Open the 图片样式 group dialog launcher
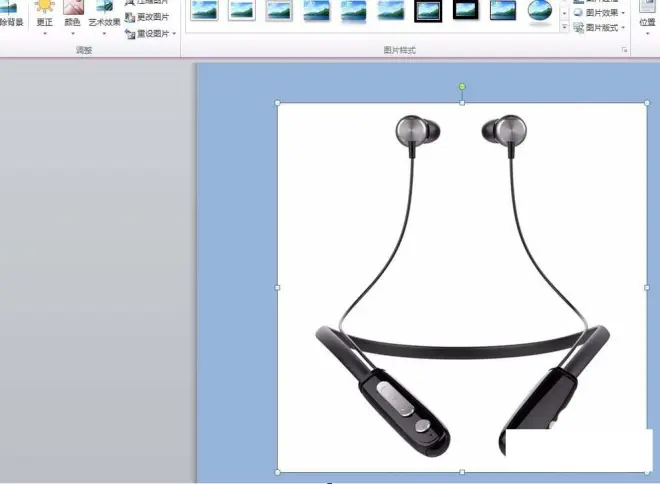Viewport: 660px width, 484px height. (x=624, y=50)
